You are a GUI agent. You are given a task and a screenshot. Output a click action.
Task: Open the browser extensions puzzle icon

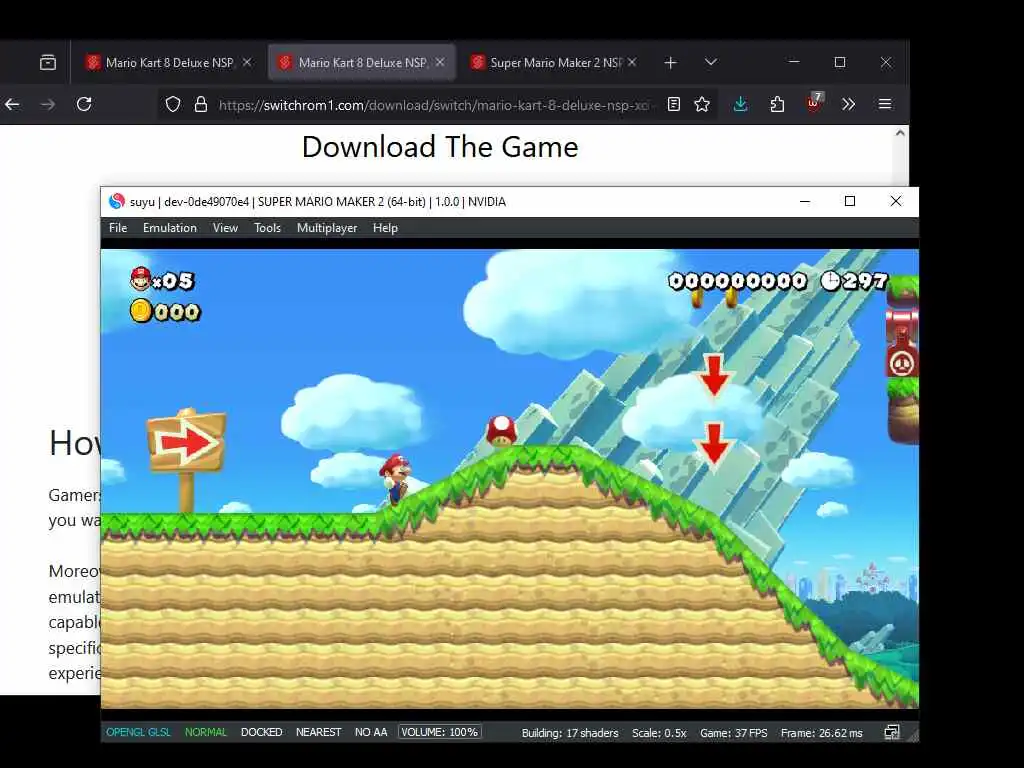click(x=777, y=104)
